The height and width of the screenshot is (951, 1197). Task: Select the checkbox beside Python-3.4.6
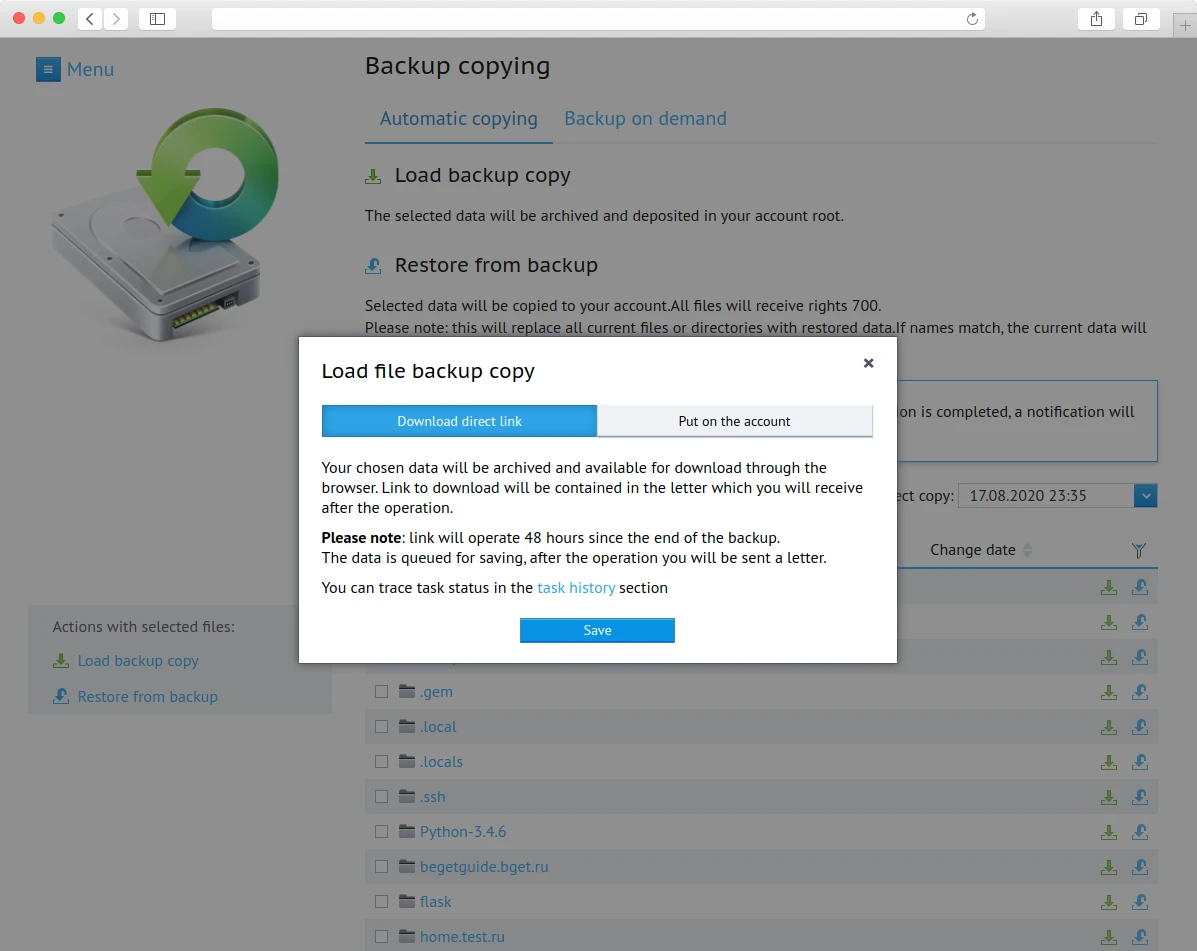(381, 831)
